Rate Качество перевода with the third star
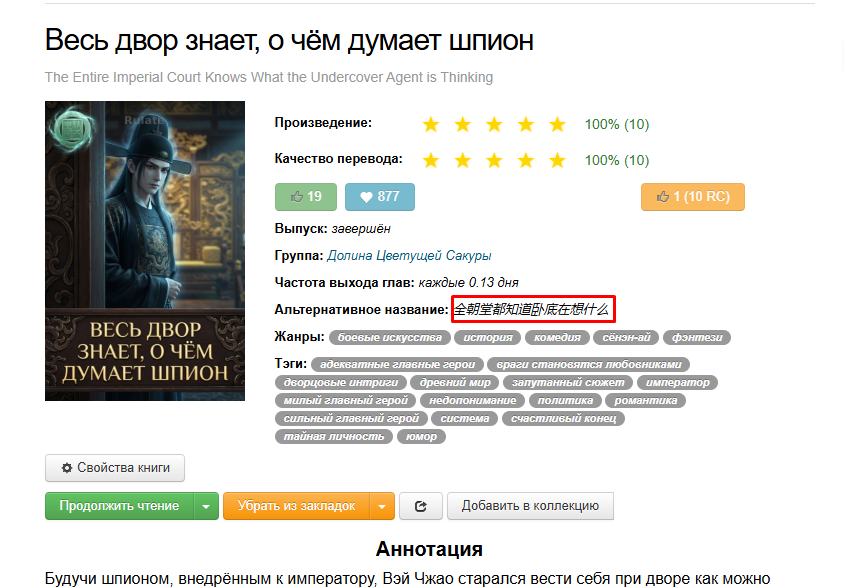This screenshot has width=844, height=588. pyautogui.click(x=494, y=160)
